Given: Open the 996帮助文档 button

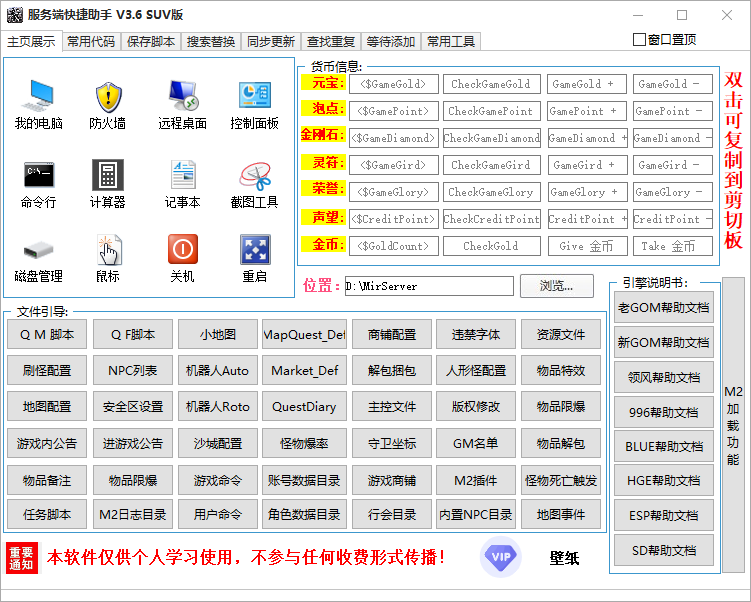Looking at the screenshot, I should tap(664, 412).
